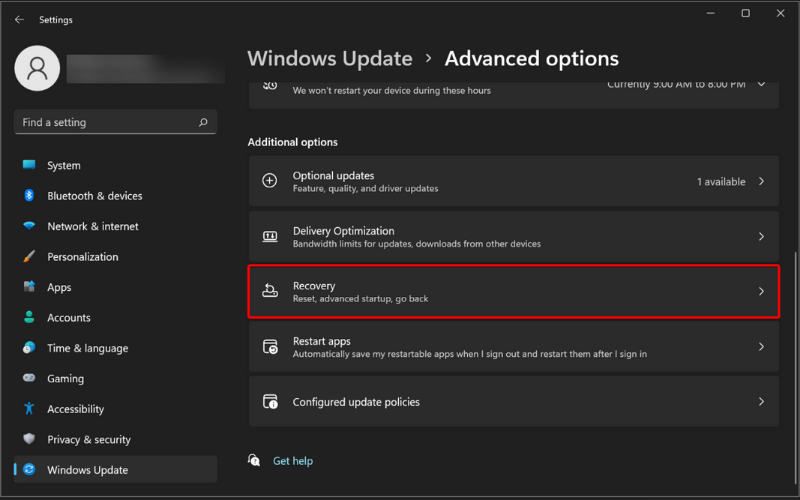Click the Recovery icon
The height and width of the screenshot is (500, 800).
(x=270, y=291)
